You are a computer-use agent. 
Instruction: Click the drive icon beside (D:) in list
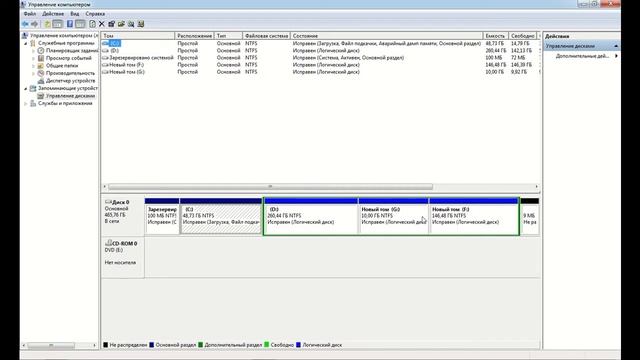pyautogui.click(x=106, y=51)
